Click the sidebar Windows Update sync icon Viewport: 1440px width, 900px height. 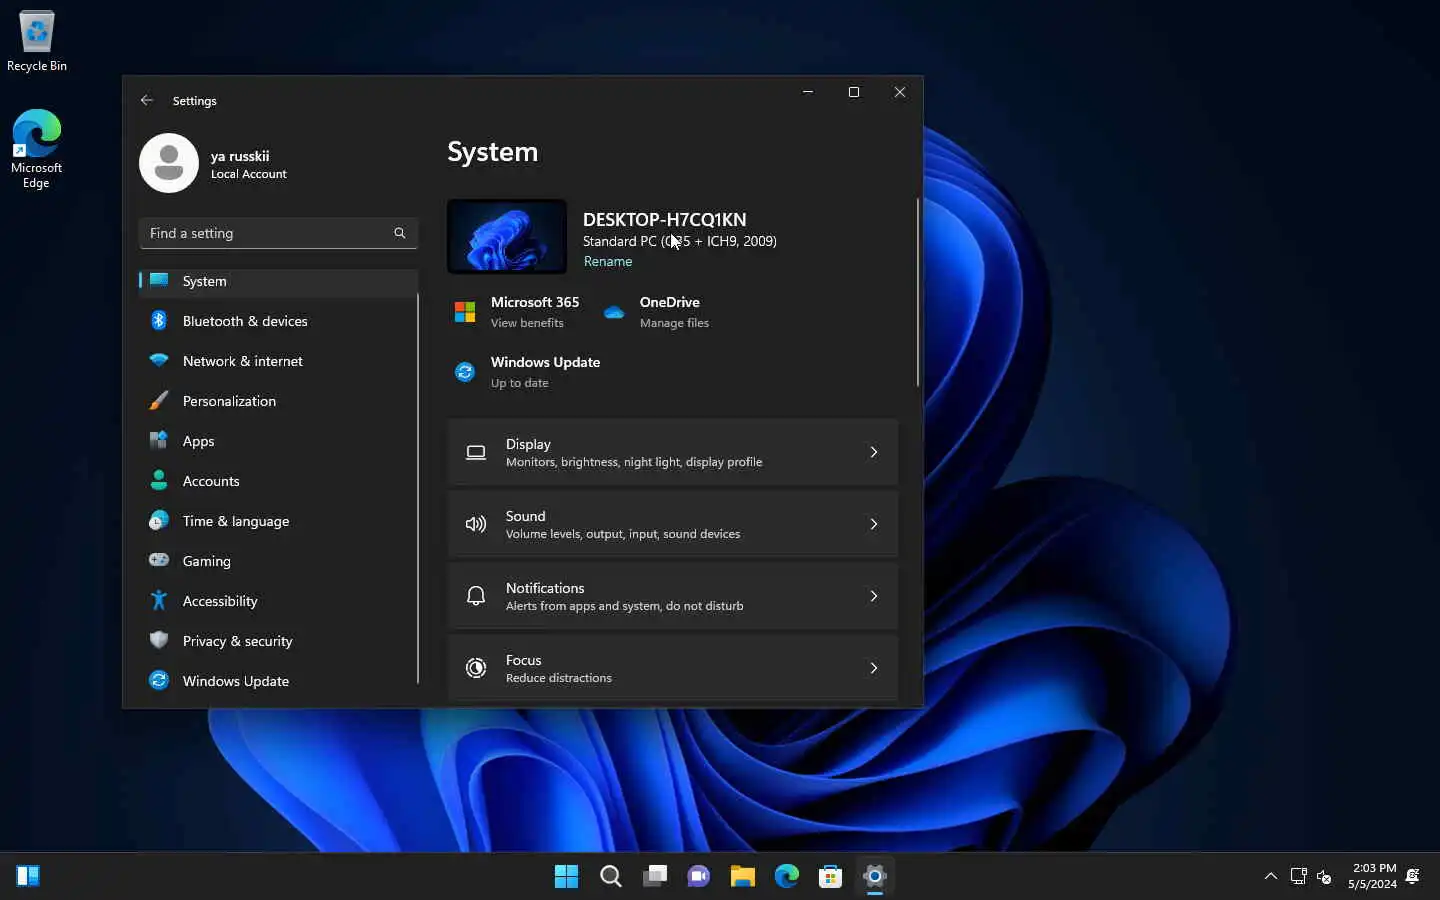click(x=158, y=680)
